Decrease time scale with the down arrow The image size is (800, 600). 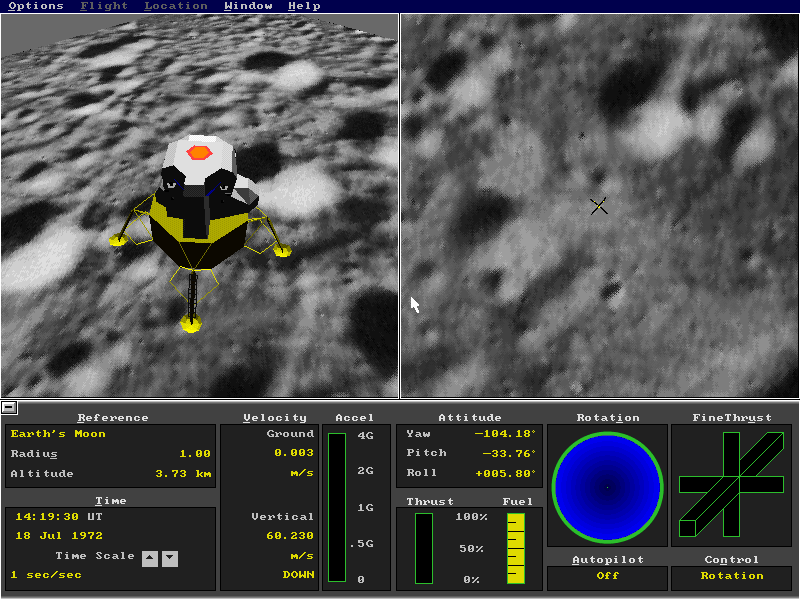click(x=170, y=558)
